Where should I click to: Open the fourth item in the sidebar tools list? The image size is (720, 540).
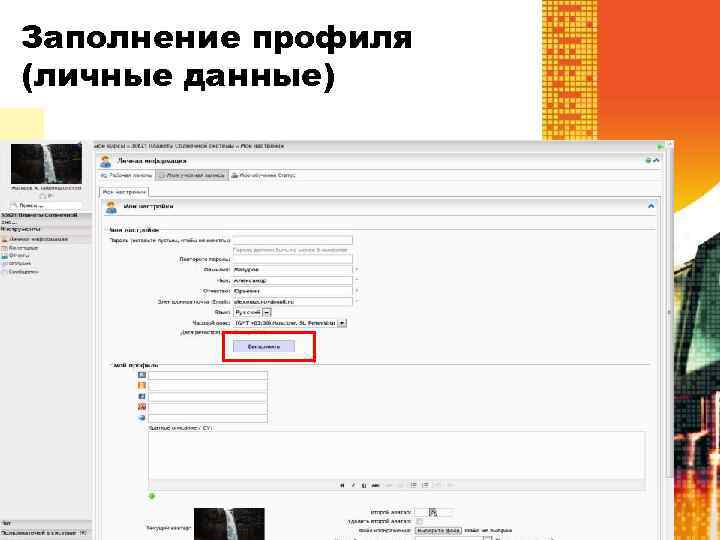[17, 264]
